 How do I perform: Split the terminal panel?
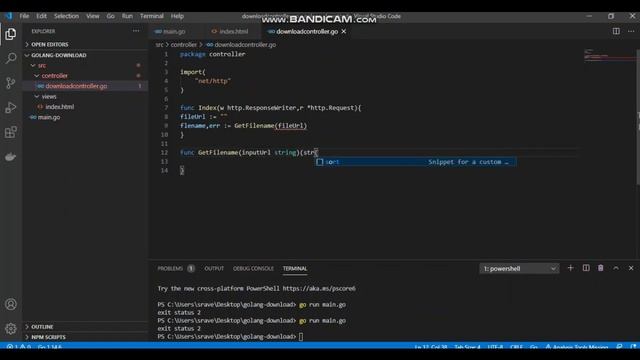(x=586, y=268)
